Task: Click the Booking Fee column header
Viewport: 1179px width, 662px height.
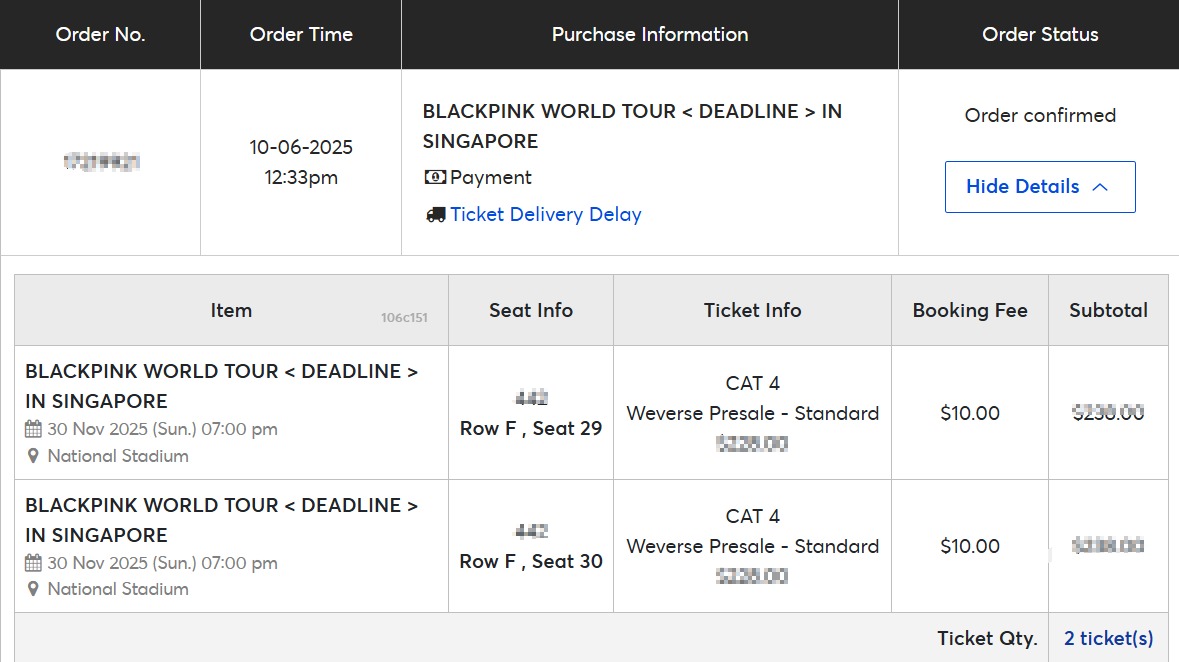Action: pos(970,310)
